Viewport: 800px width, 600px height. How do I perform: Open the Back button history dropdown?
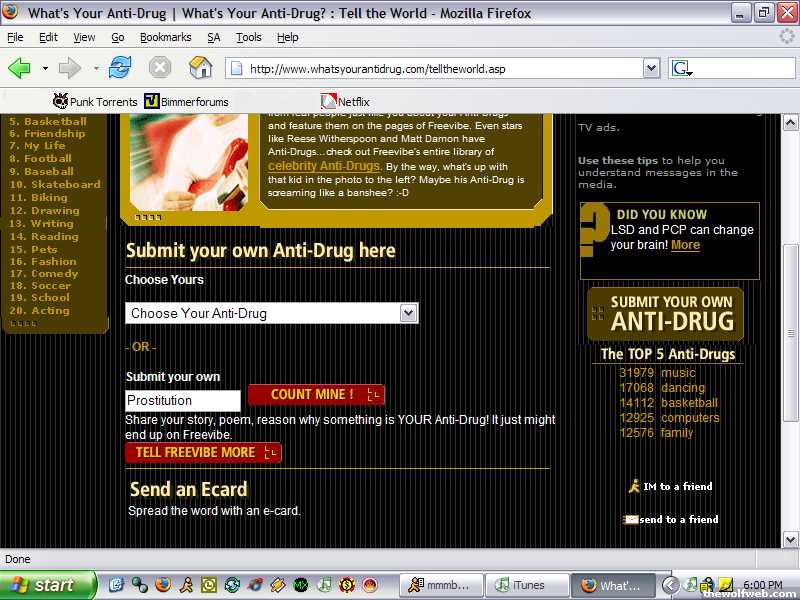pos(45,68)
